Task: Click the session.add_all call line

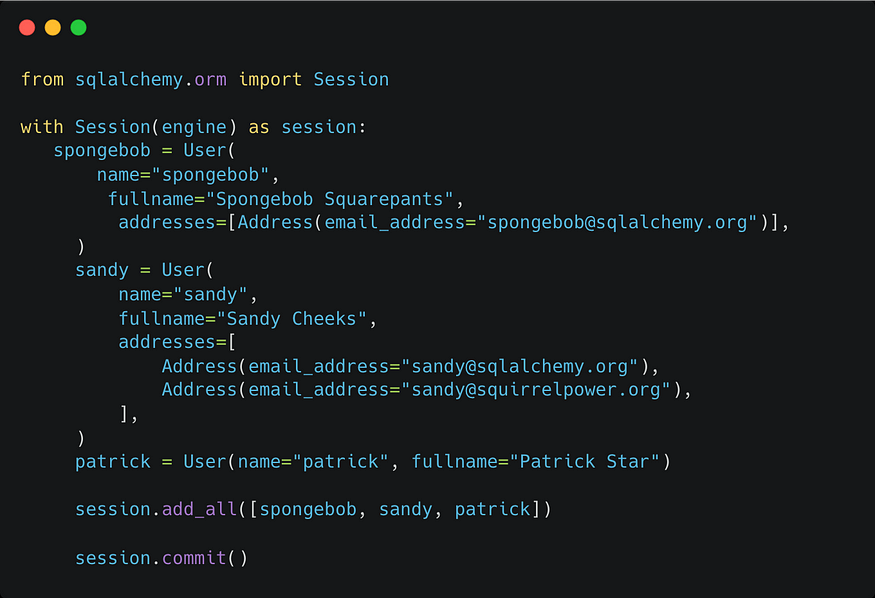Action: [x=313, y=509]
